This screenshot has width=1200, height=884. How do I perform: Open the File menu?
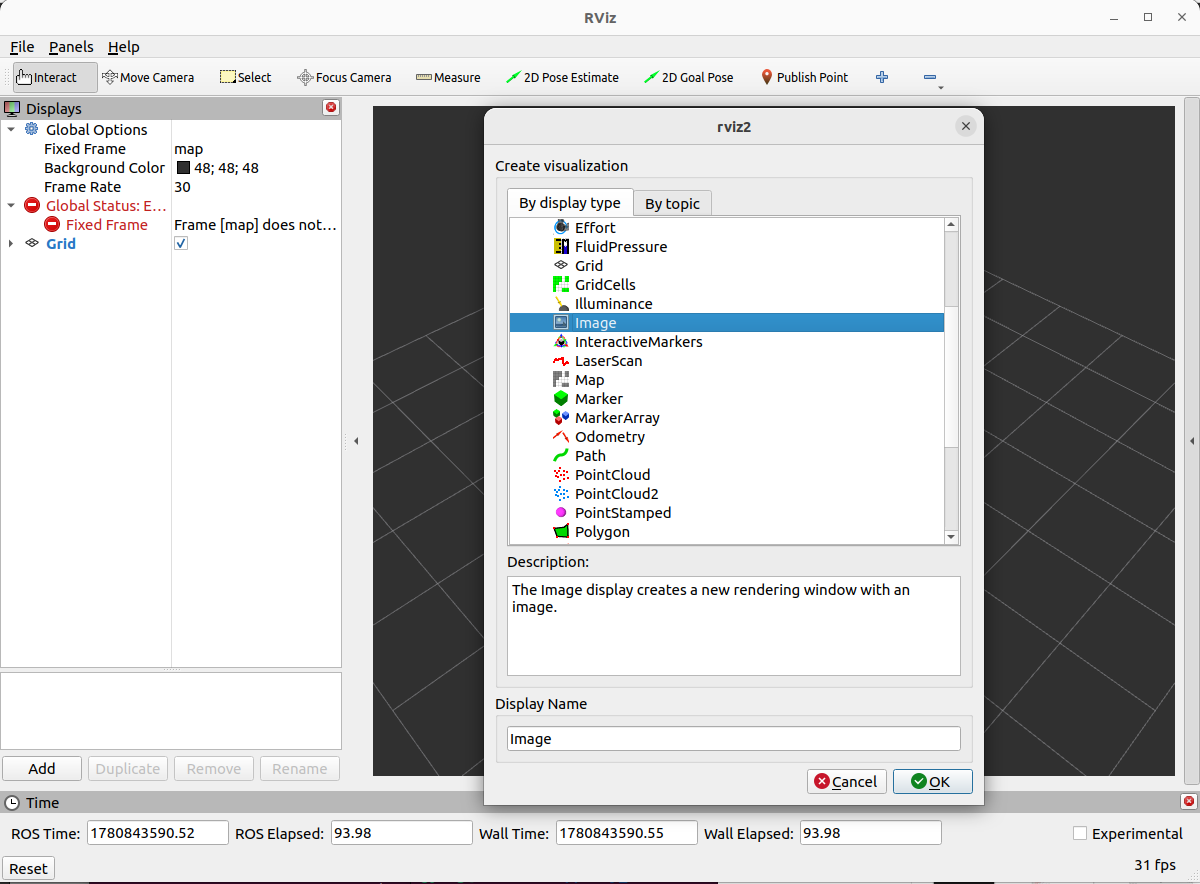point(22,46)
